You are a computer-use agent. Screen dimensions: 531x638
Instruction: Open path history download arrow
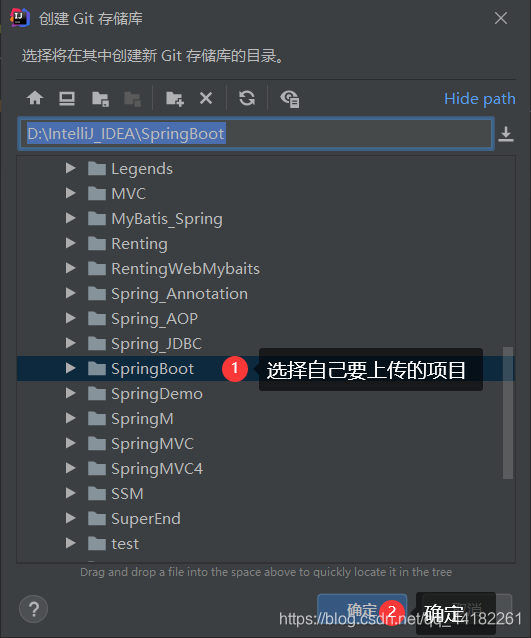tap(506, 134)
